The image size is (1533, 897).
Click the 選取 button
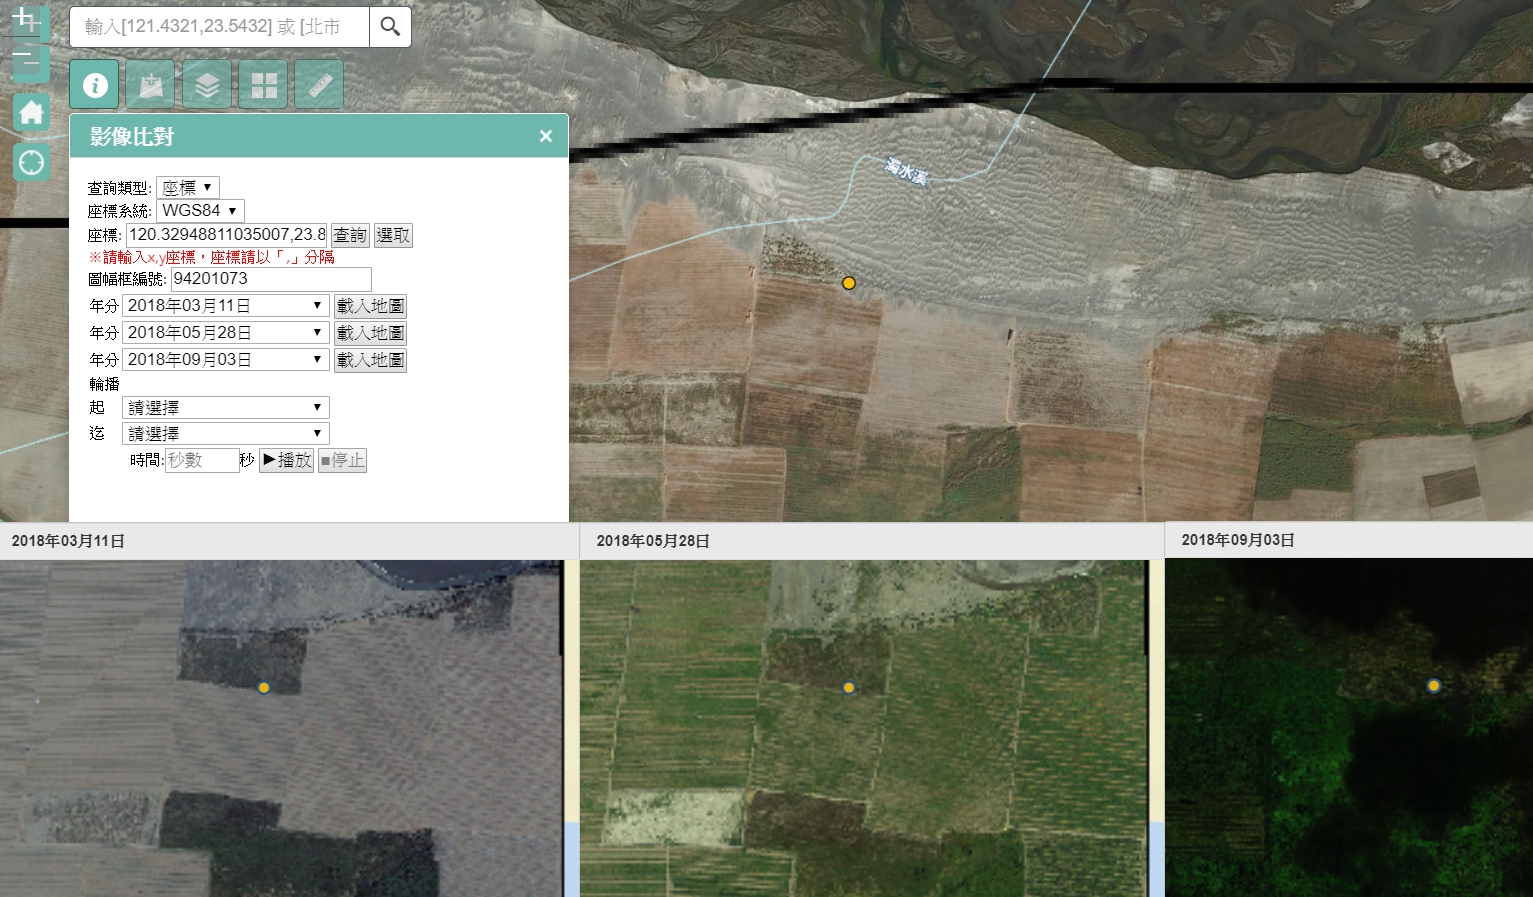393,235
